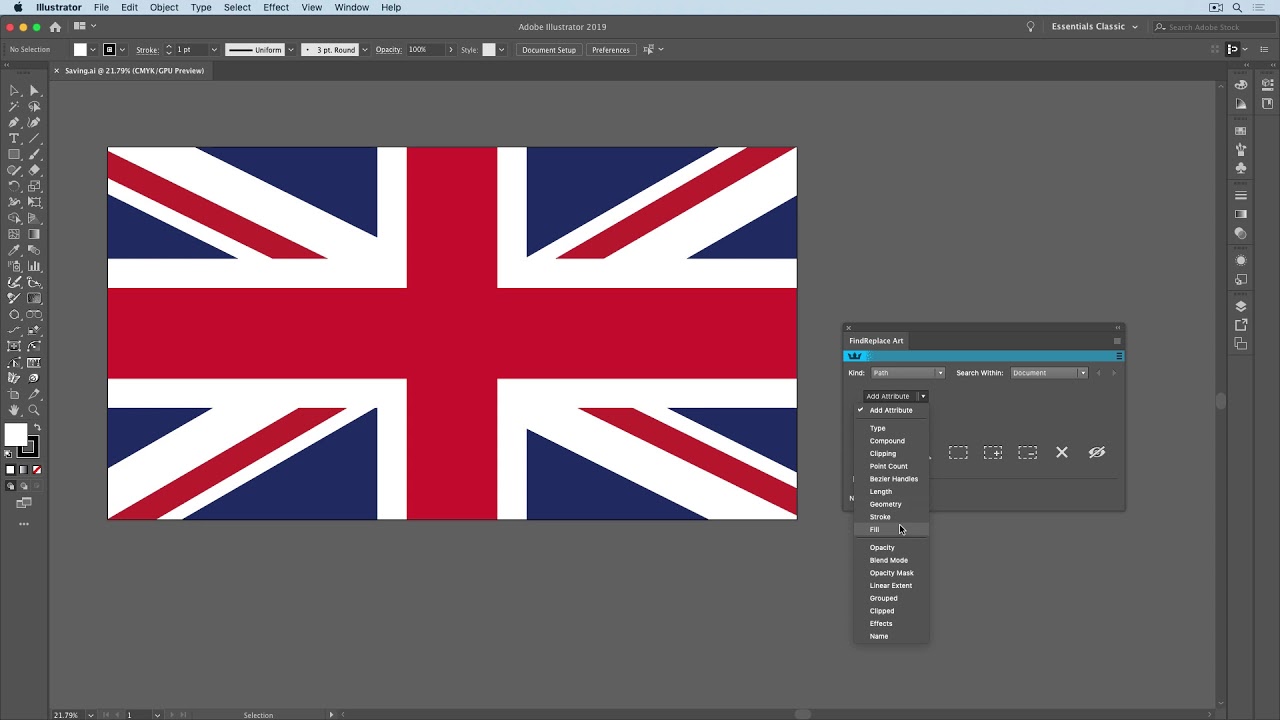Toggle the hide (crossed eye) icon in FindReplace panel
Screen dimensions: 1280x720
1097,453
